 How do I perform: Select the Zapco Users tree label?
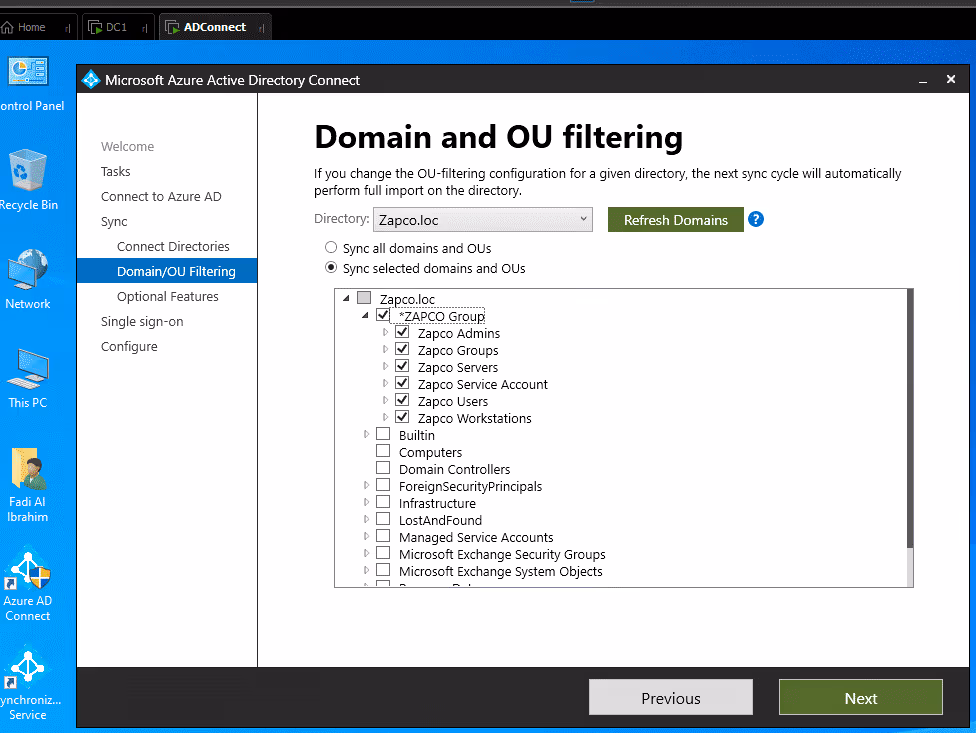(453, 401)
